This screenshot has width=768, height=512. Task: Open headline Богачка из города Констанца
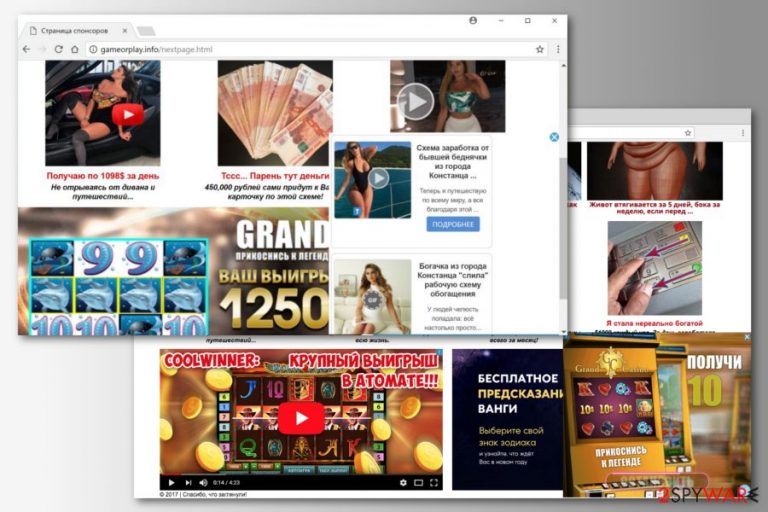point(453,280)
